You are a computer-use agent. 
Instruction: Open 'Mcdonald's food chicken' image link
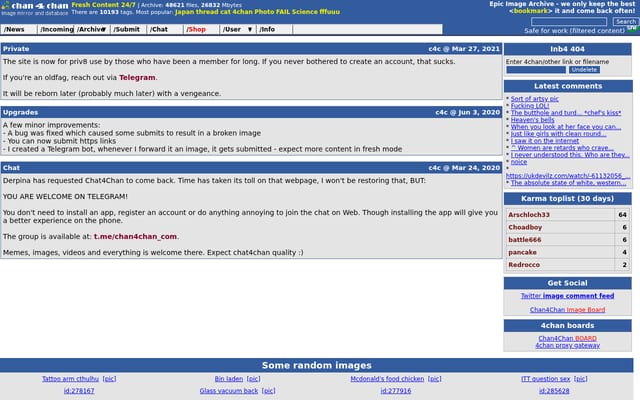(x=387, y=379)
